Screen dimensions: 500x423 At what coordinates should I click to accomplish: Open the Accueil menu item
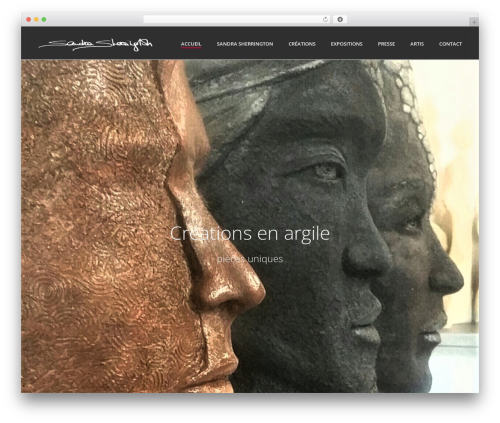(x=191, y=44)
